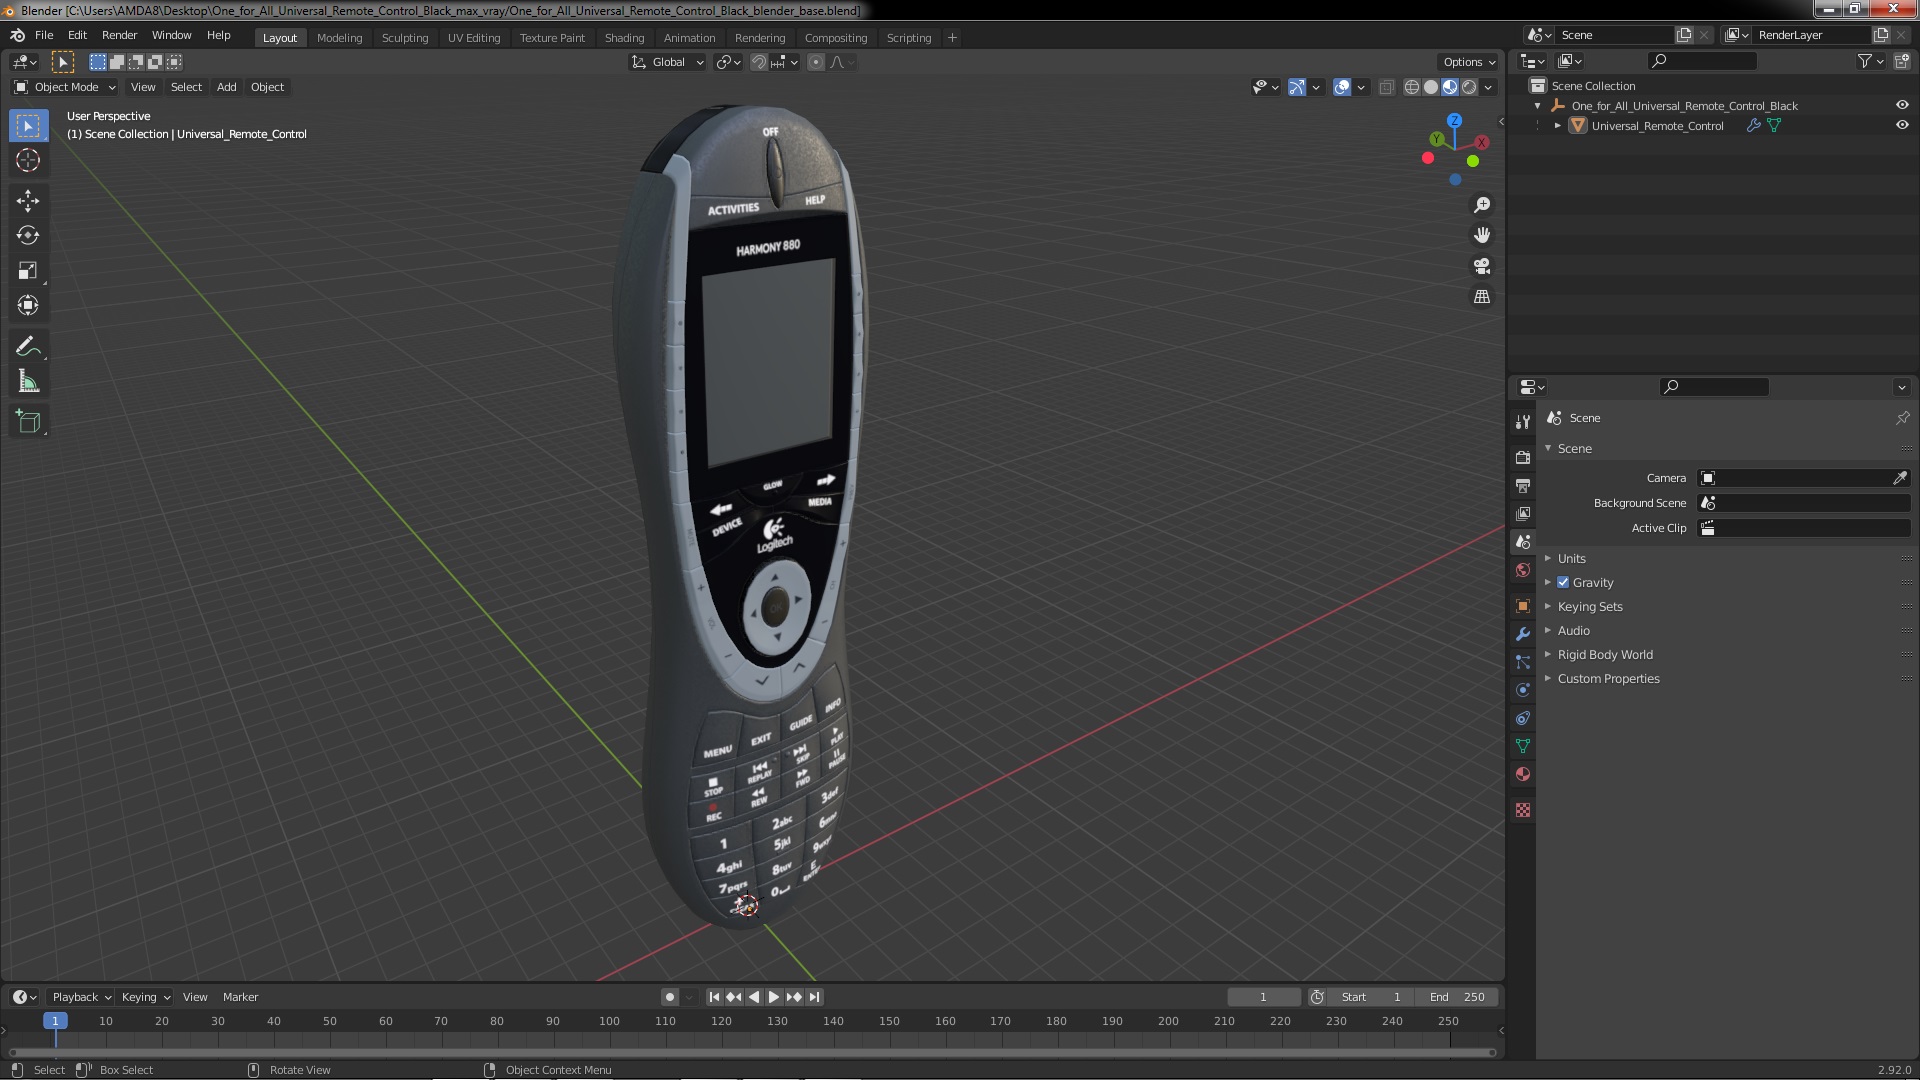Toggle snapping magnet icon
The width and height of the screenshot is (1920, 1080).
tap(759, 62)
